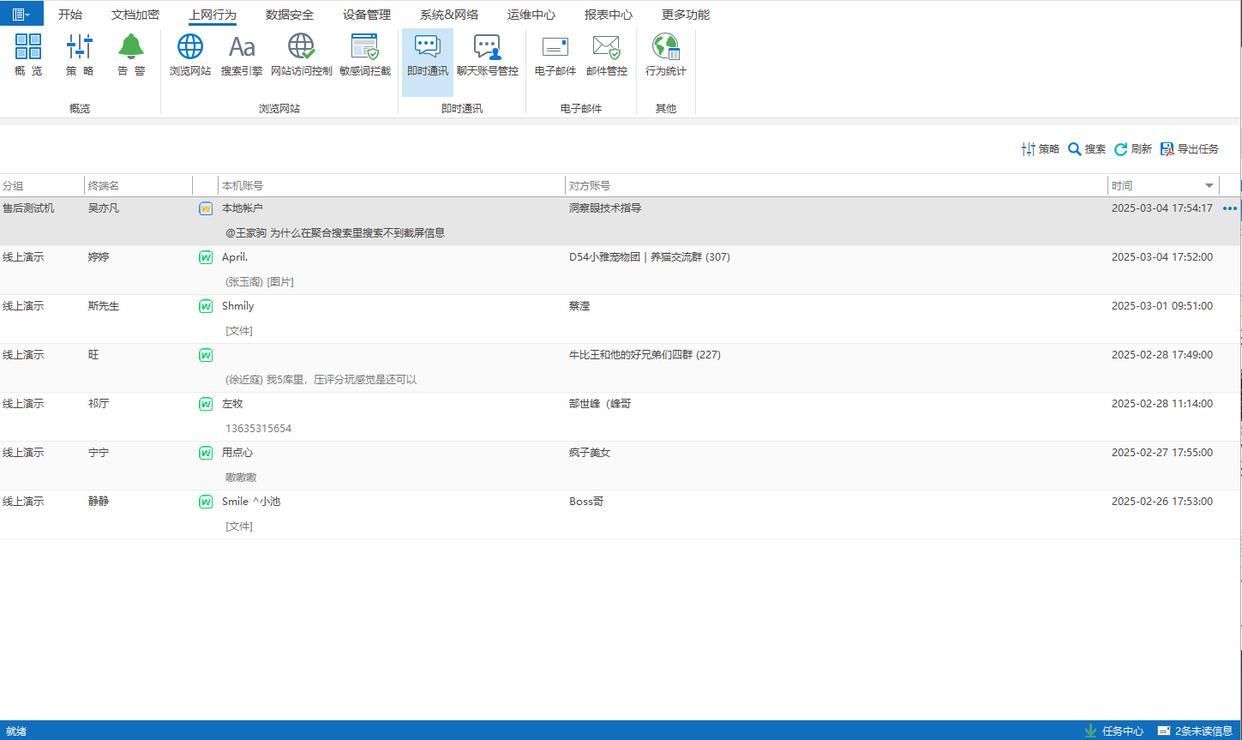This screenshot has width=1242, height=740.
Task: Switch to the 数据安全 tab
Action: (x=289, y=15)
